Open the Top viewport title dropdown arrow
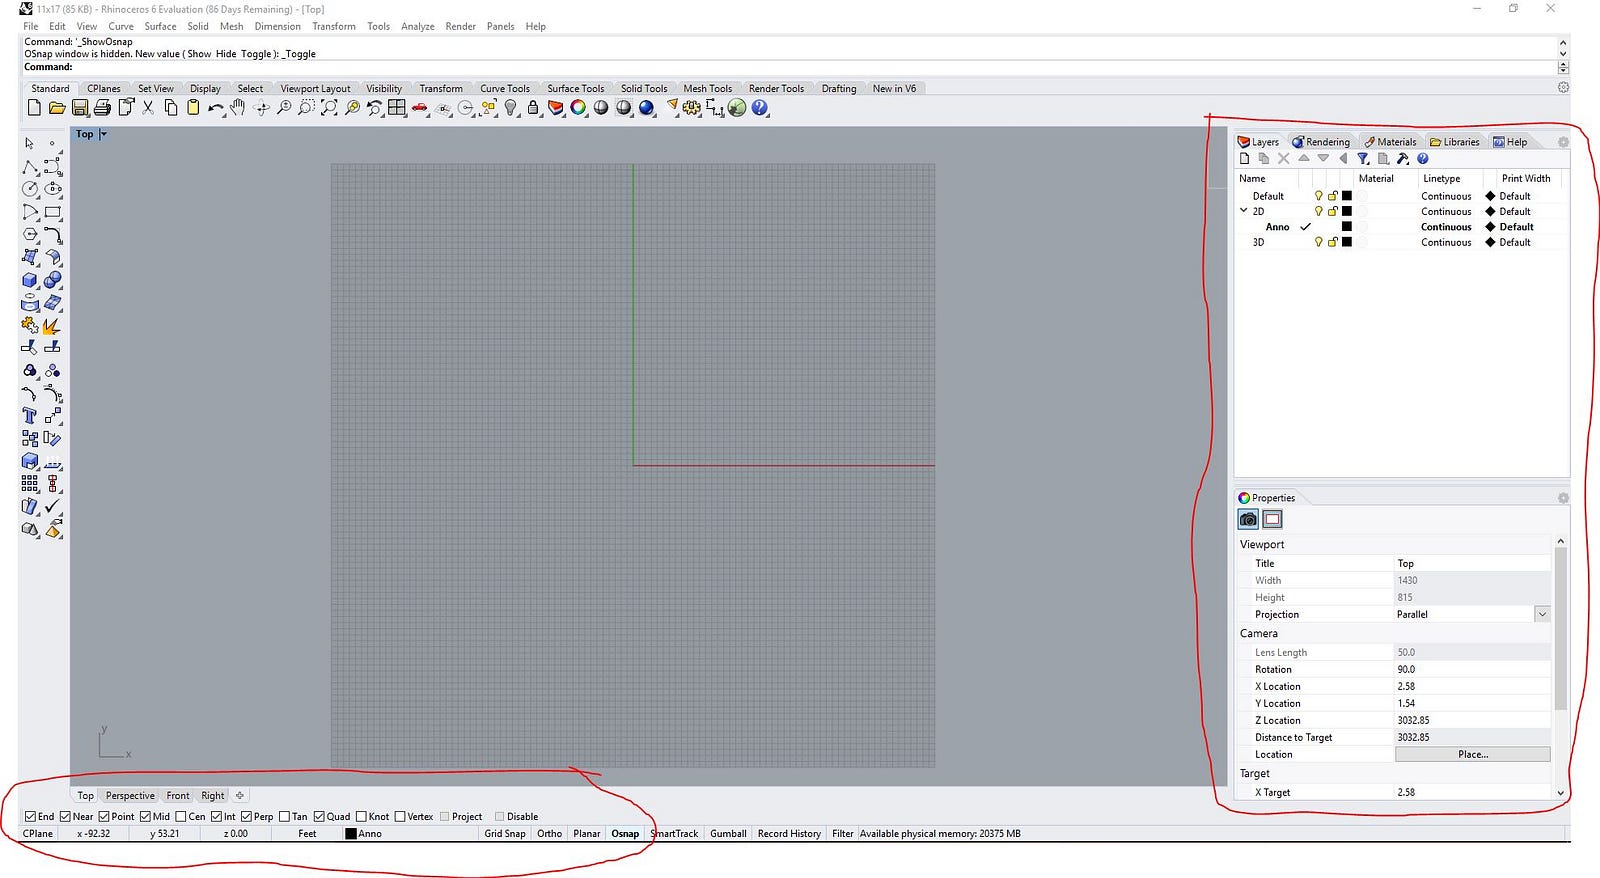This screenshot has width=1600, height=878. pos(103,134)
